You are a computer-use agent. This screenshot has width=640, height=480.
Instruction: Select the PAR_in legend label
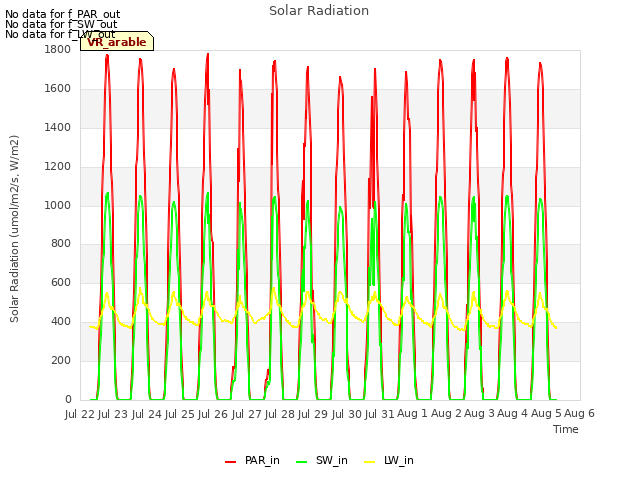point(262,460)
